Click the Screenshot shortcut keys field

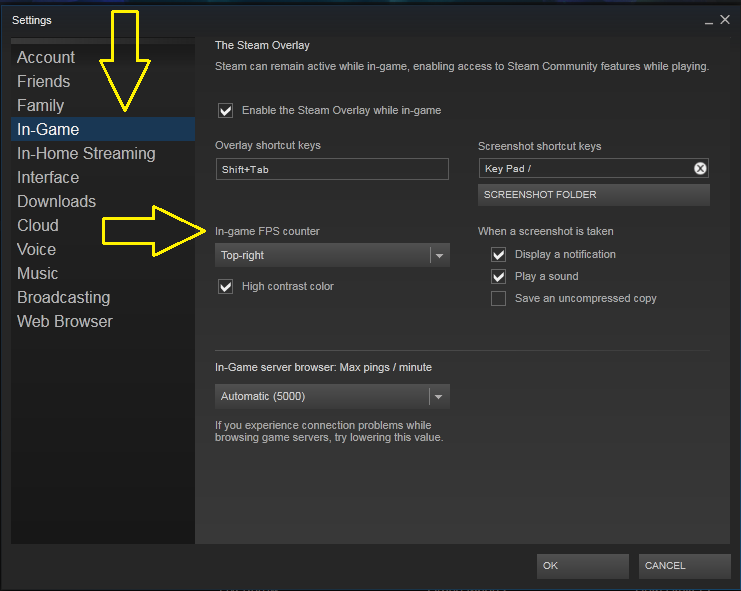pos(583,169)
